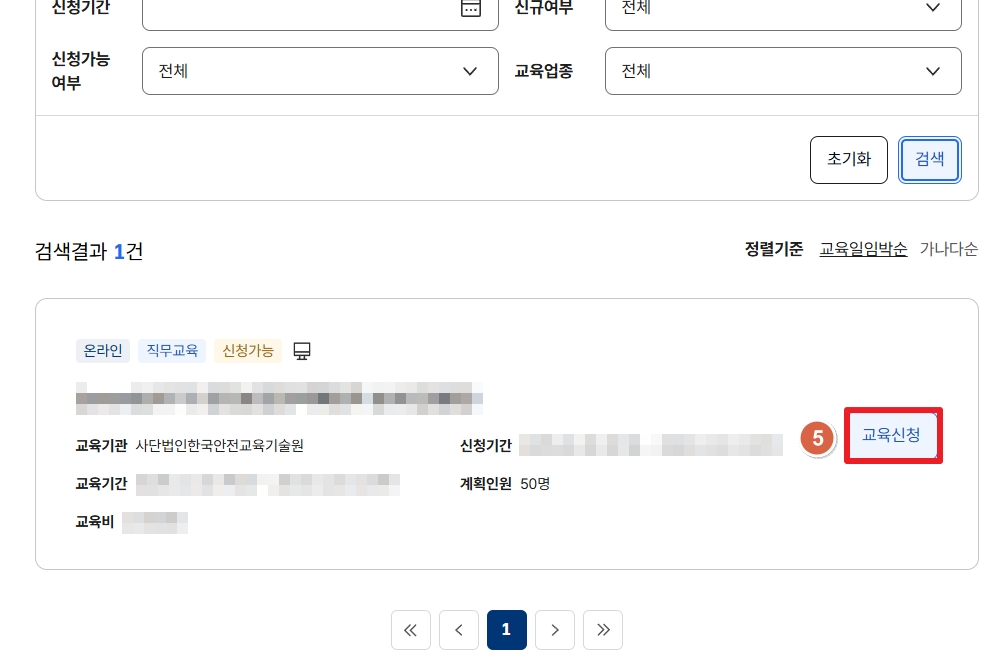987x657 pixels.
Task: Click the 신청가능 status badge
Action: click(x=247, y=350)
